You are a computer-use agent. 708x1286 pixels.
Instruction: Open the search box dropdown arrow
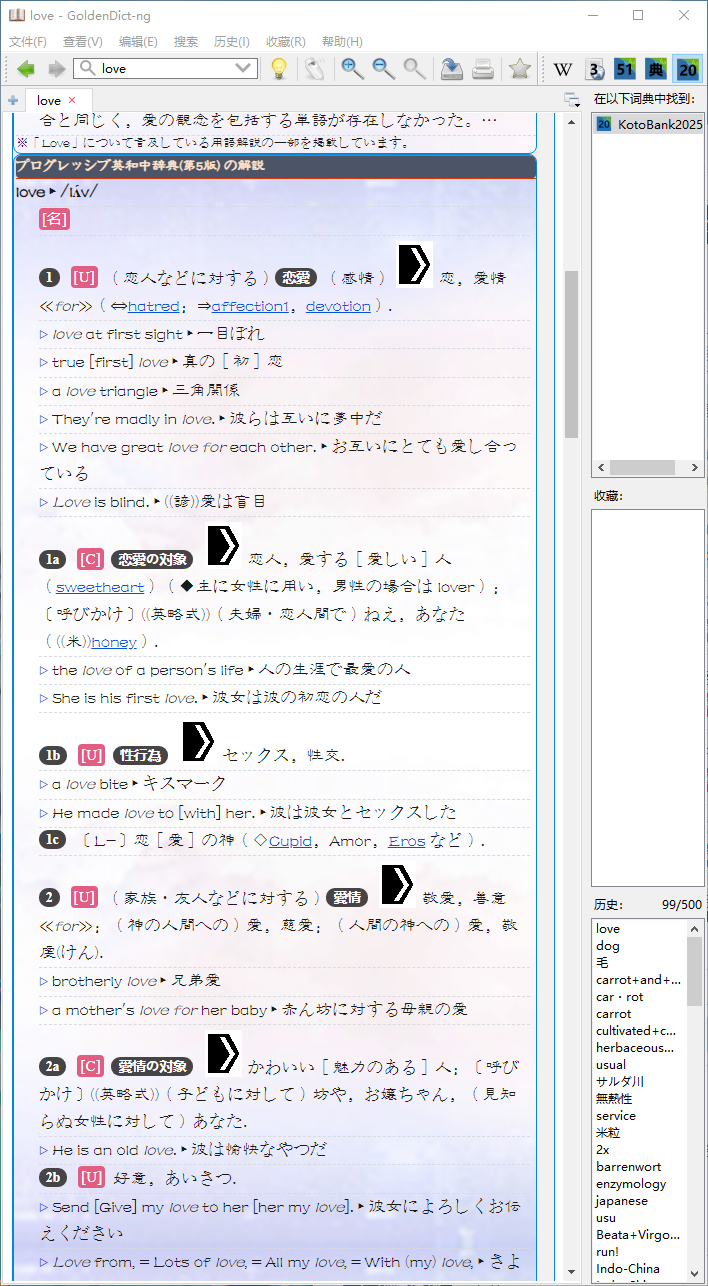click(x=244, y=68)
